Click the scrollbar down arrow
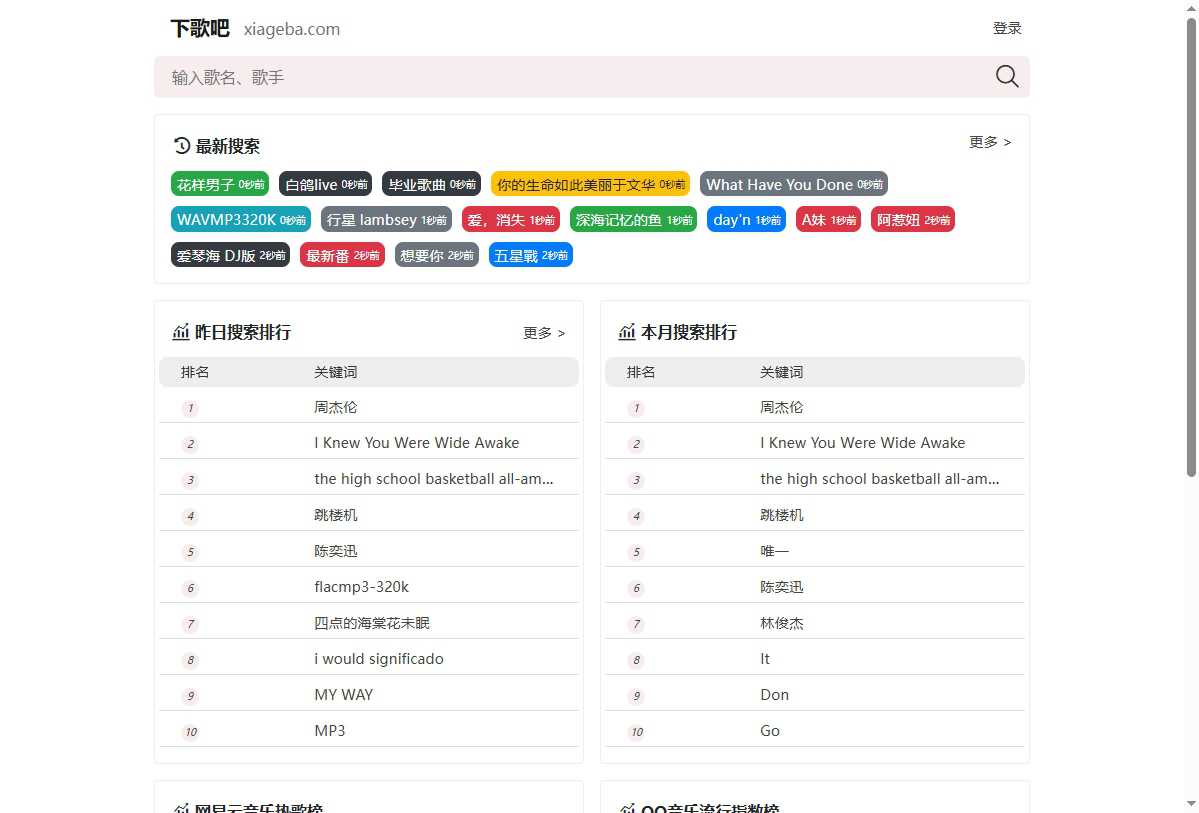The width and height of the screenshot is (1199, 813). coord(1191,806)
